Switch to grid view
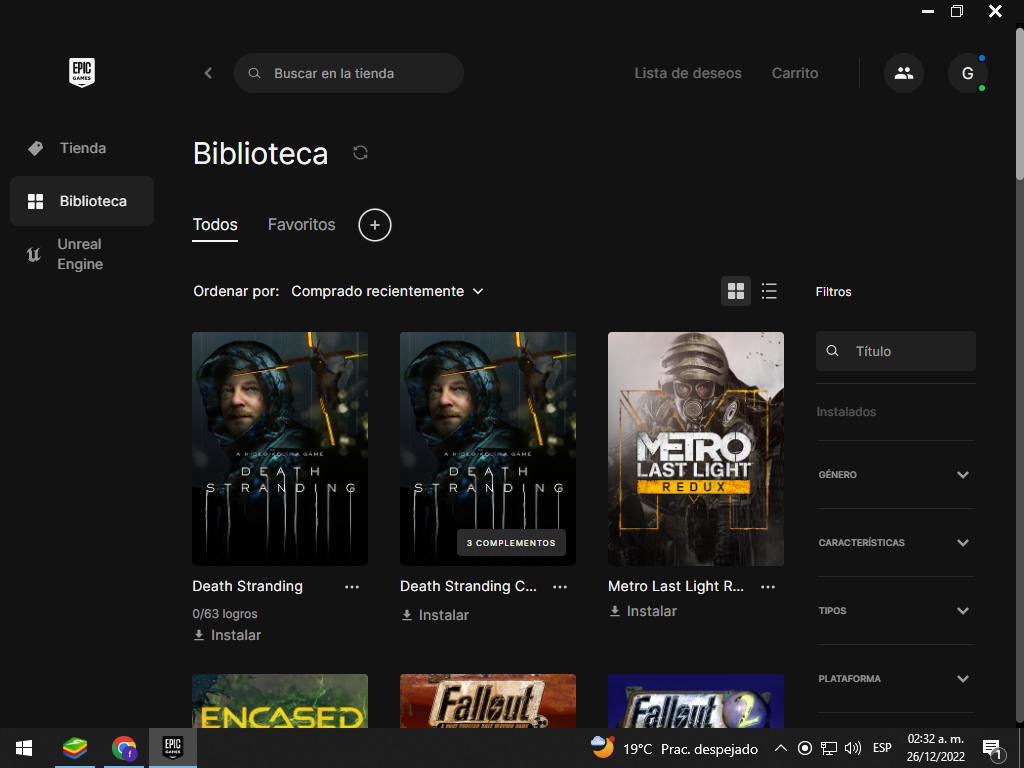 pos(736,291)
